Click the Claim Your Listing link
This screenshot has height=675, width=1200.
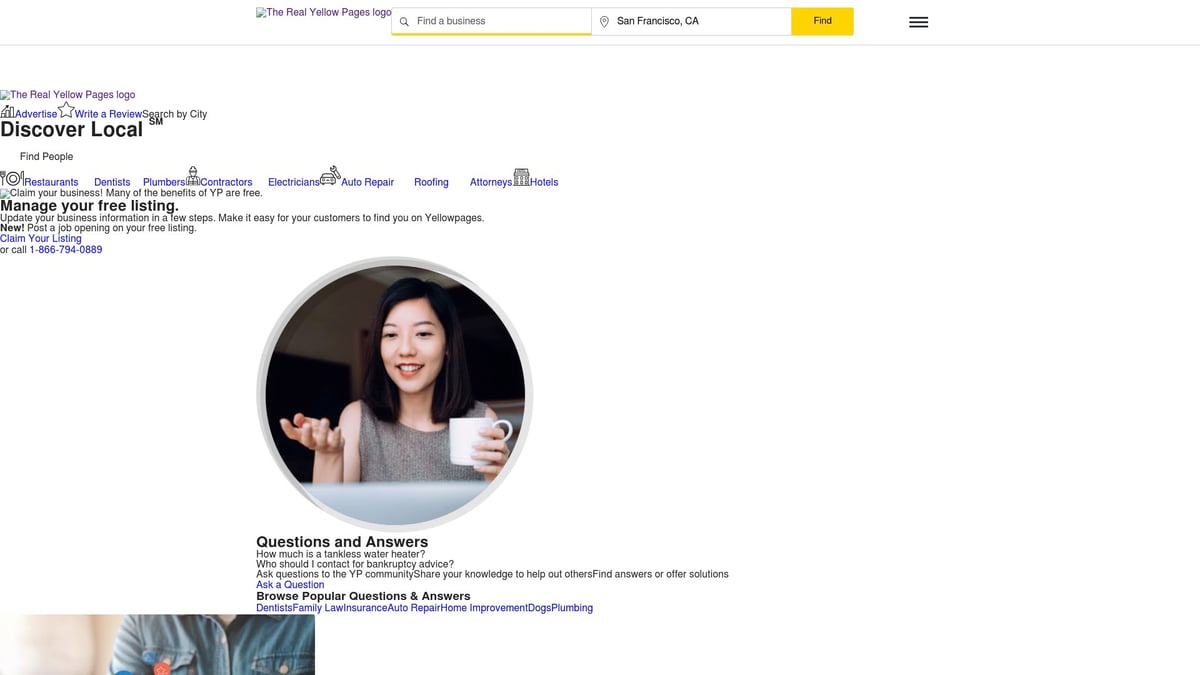41,239
